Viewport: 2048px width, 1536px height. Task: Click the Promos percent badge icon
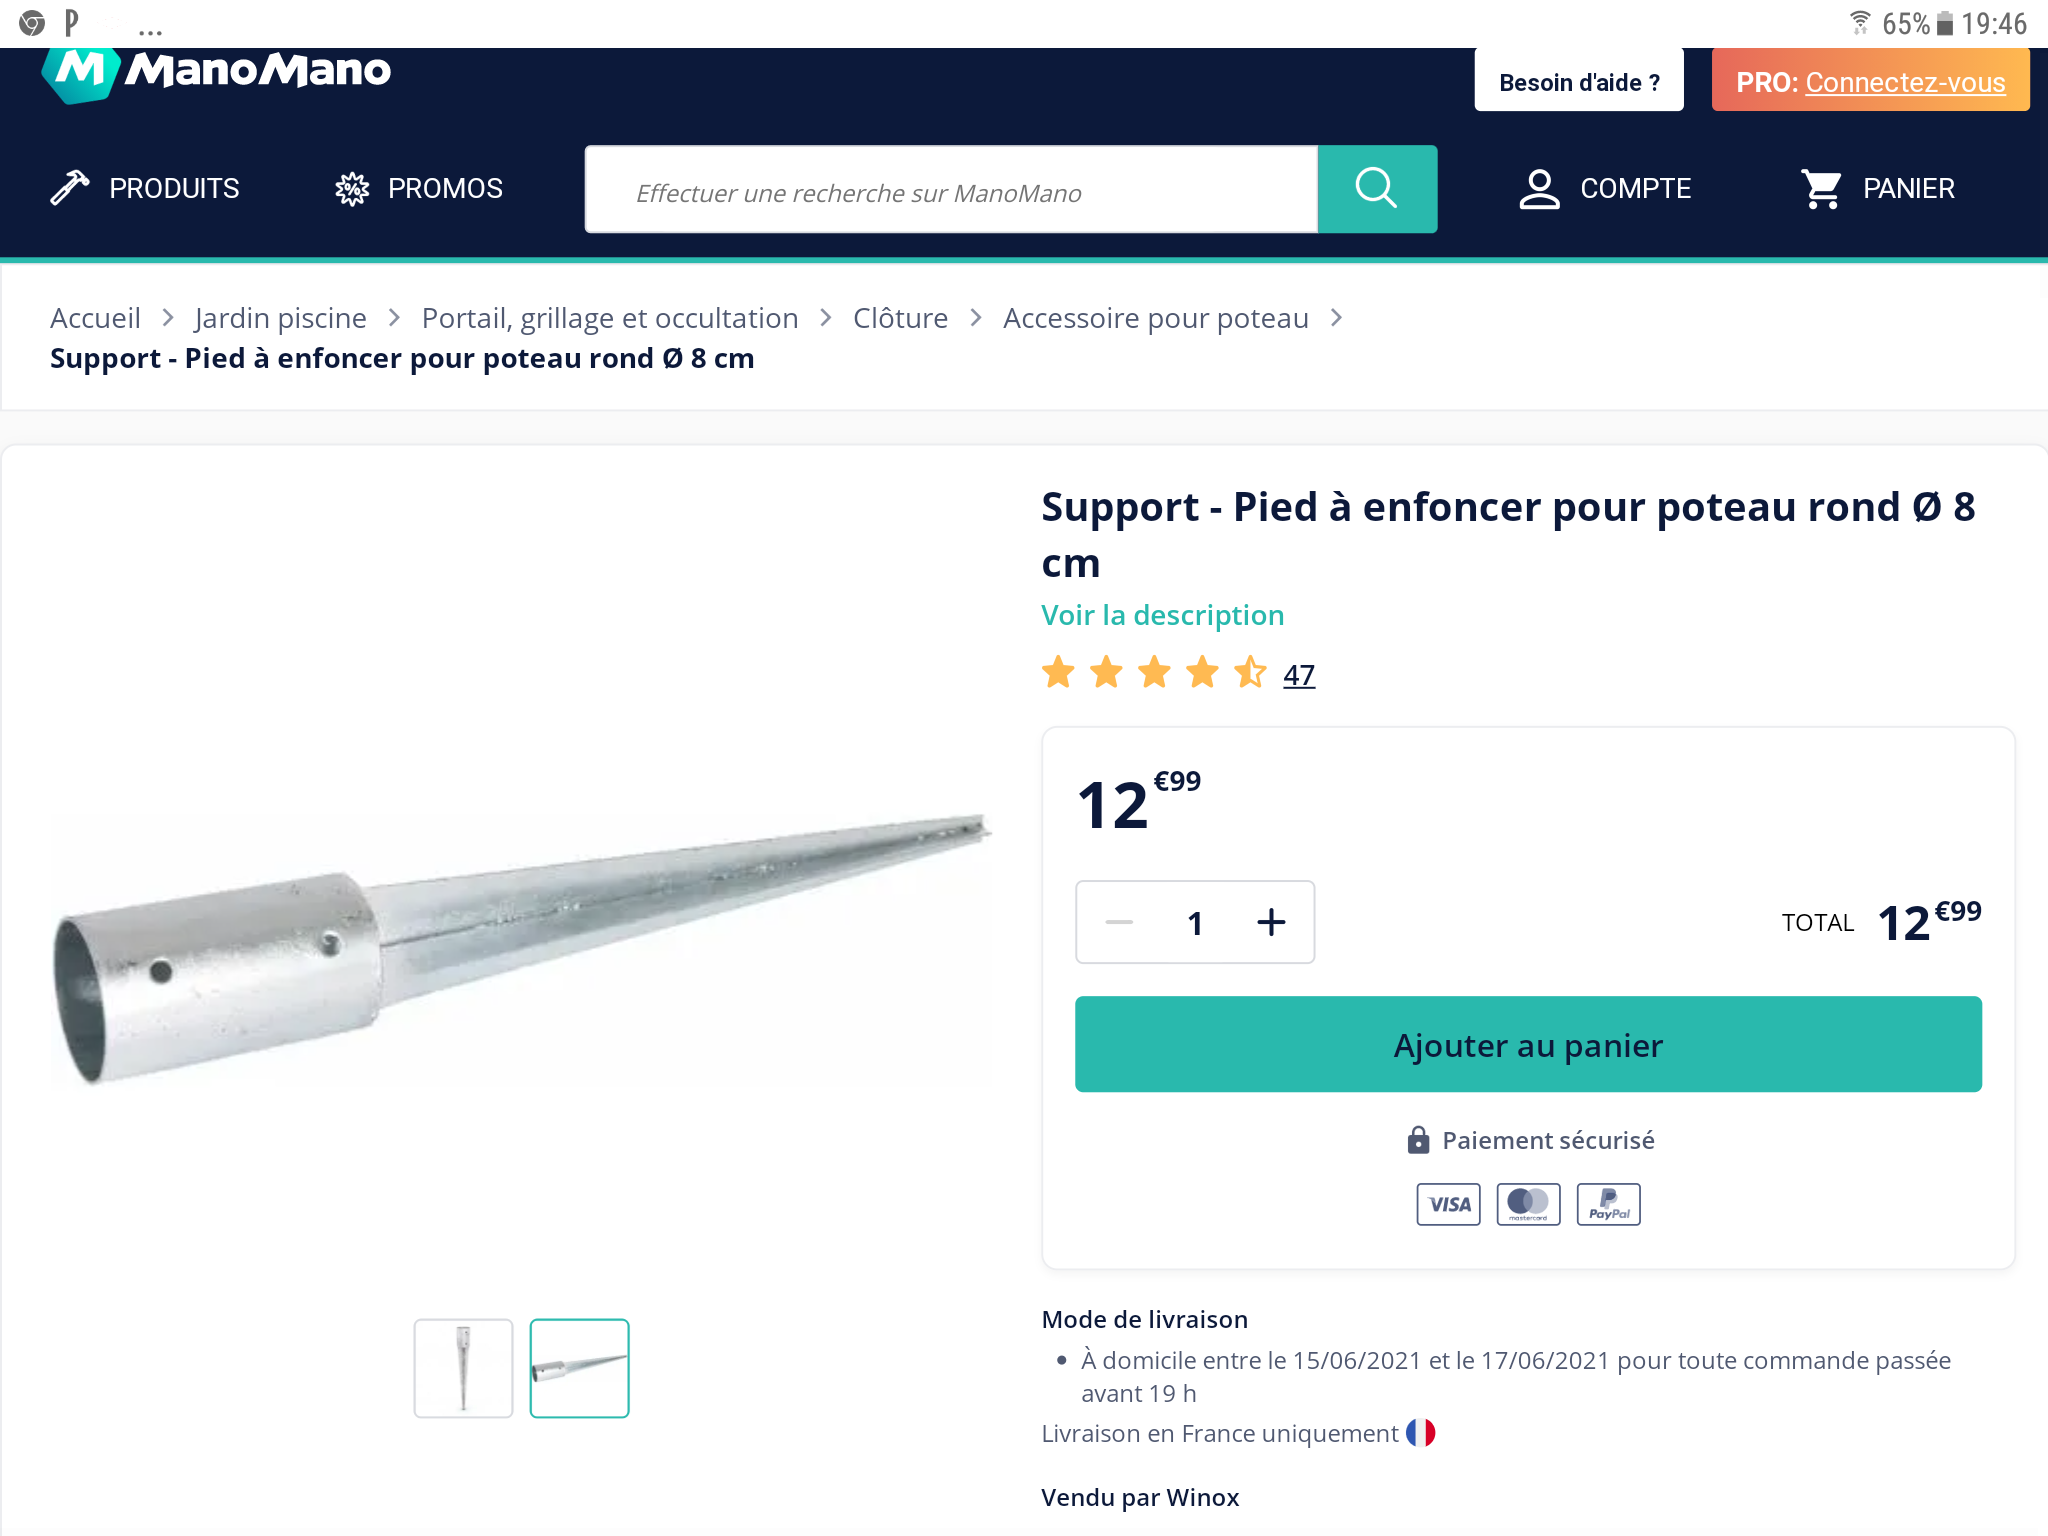pos(352,188)
